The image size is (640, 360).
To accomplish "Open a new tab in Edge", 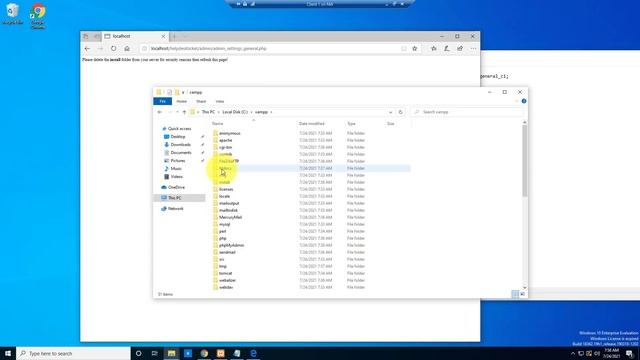I will click(174, 36).
